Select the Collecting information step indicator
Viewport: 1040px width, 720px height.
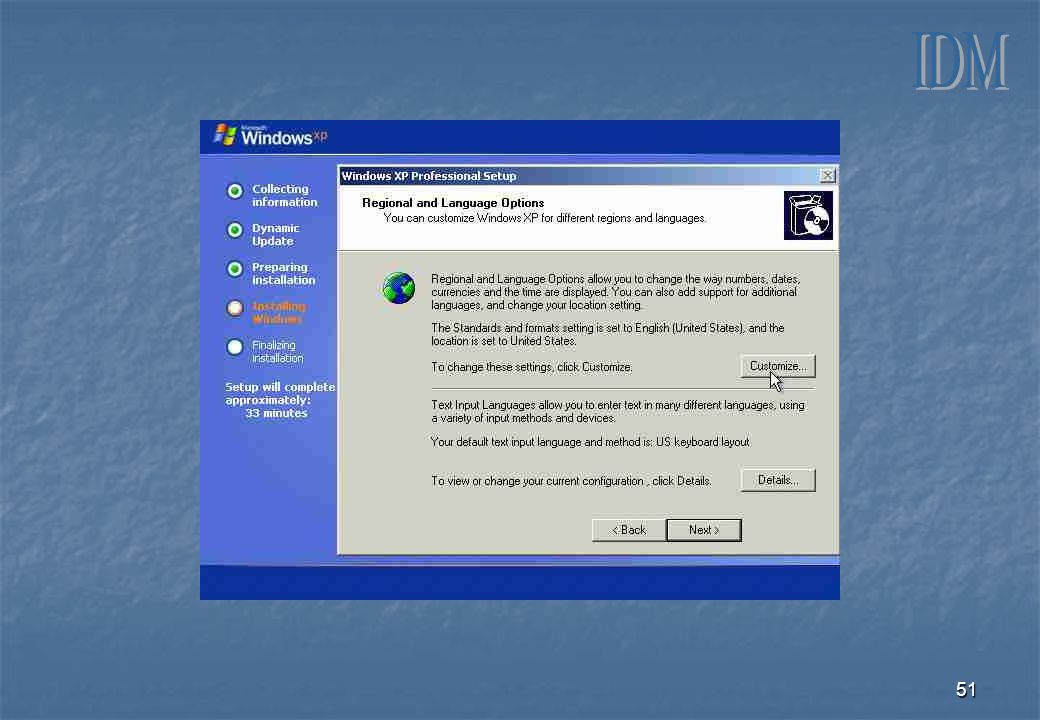(x=235, y=191)
